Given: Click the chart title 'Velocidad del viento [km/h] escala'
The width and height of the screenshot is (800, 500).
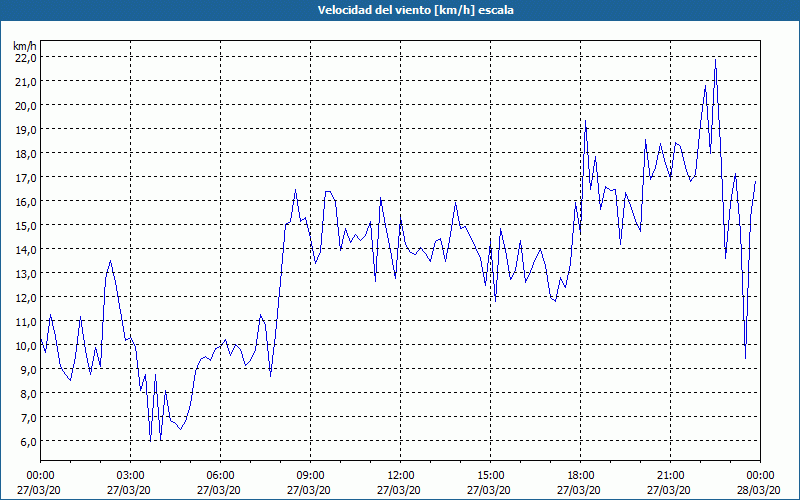Looking at the screenshot, I should click(415, 10).
